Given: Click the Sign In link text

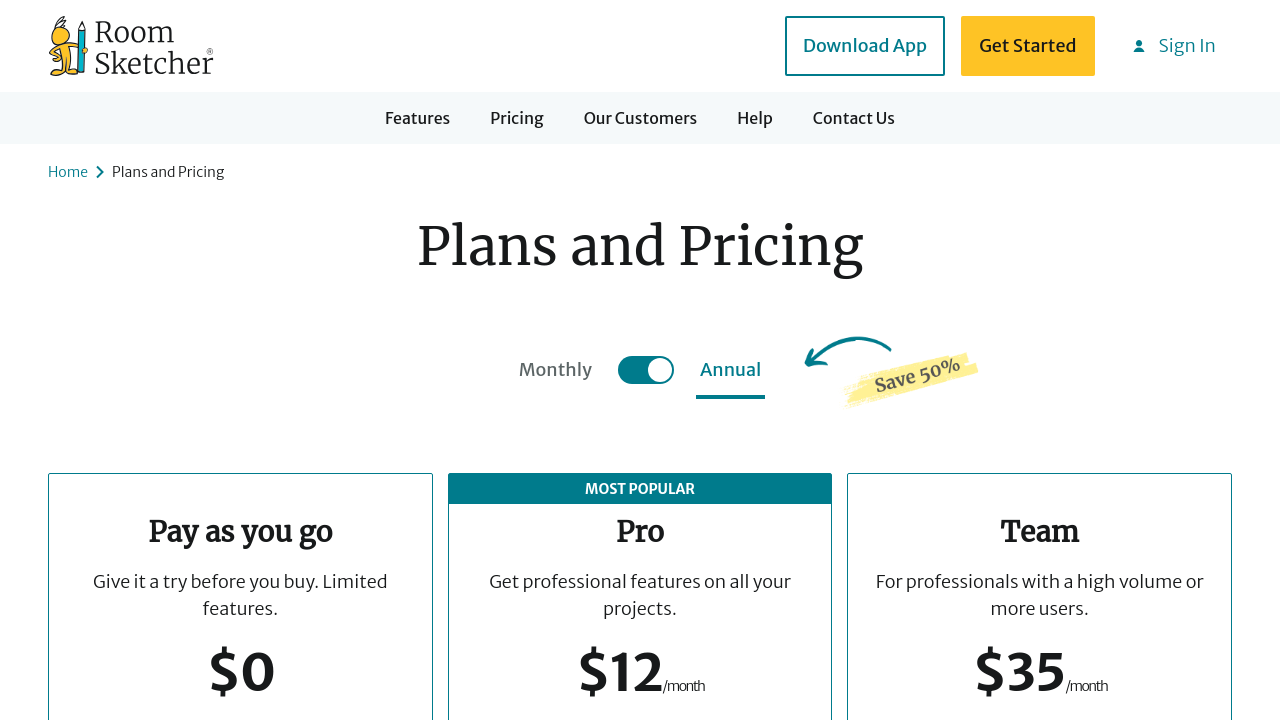Looking at the screenshot, I should point(1187,46).
